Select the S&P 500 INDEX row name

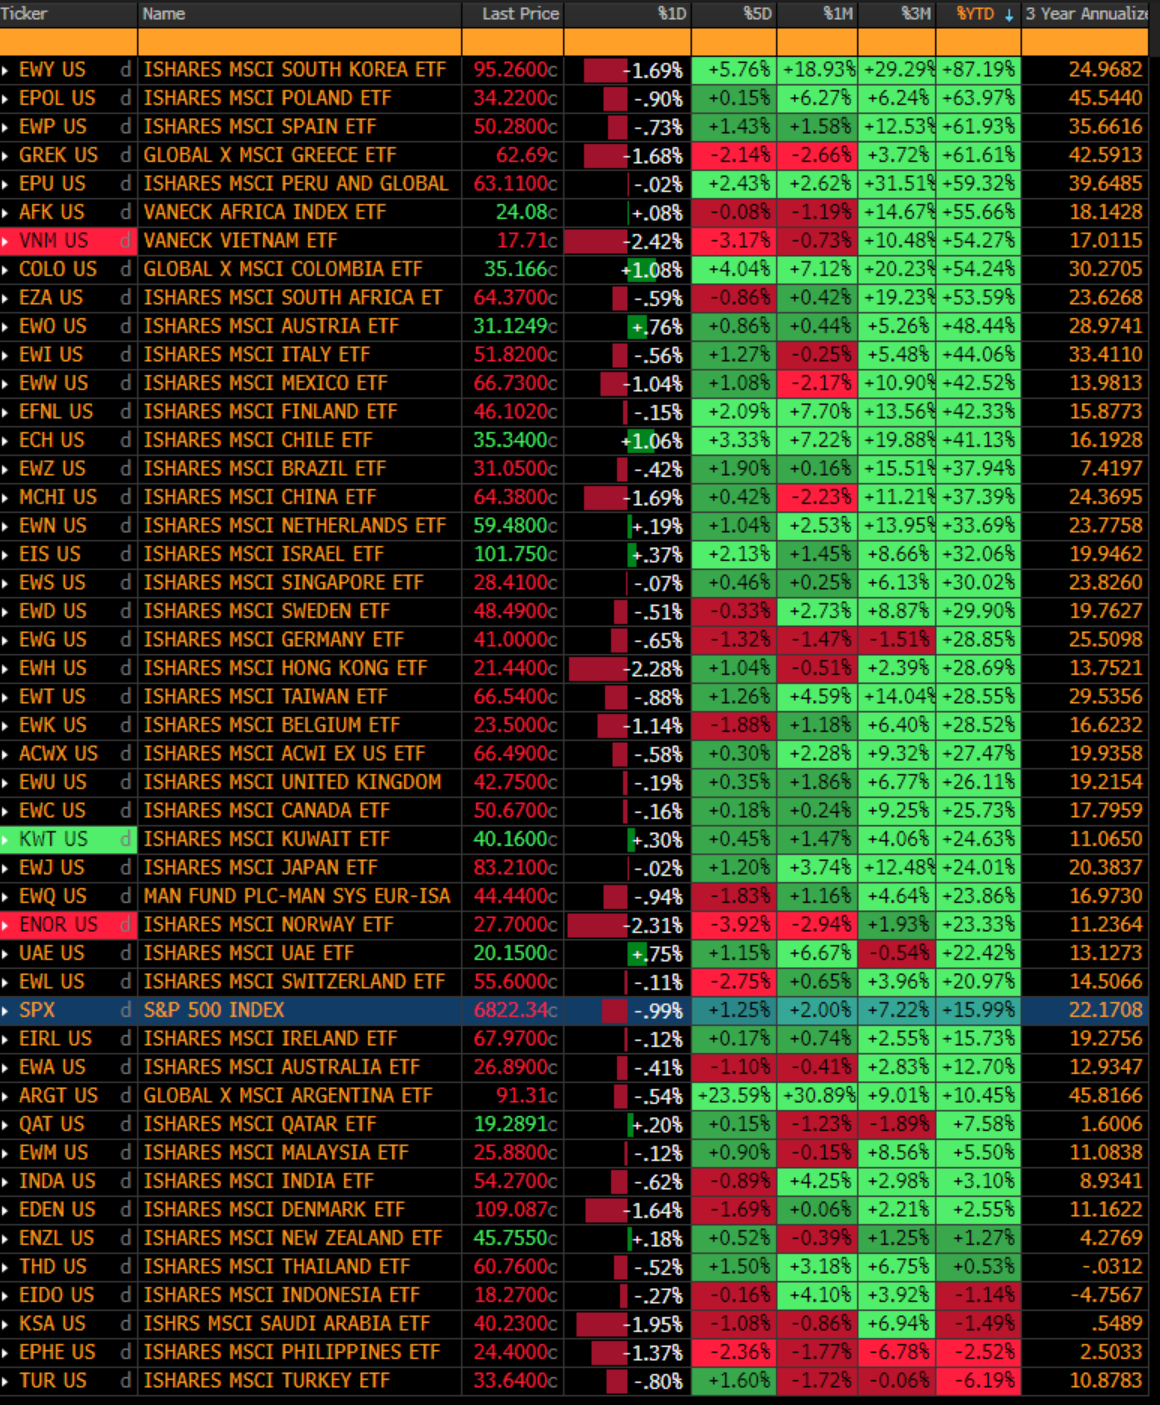coord(214,1010)
